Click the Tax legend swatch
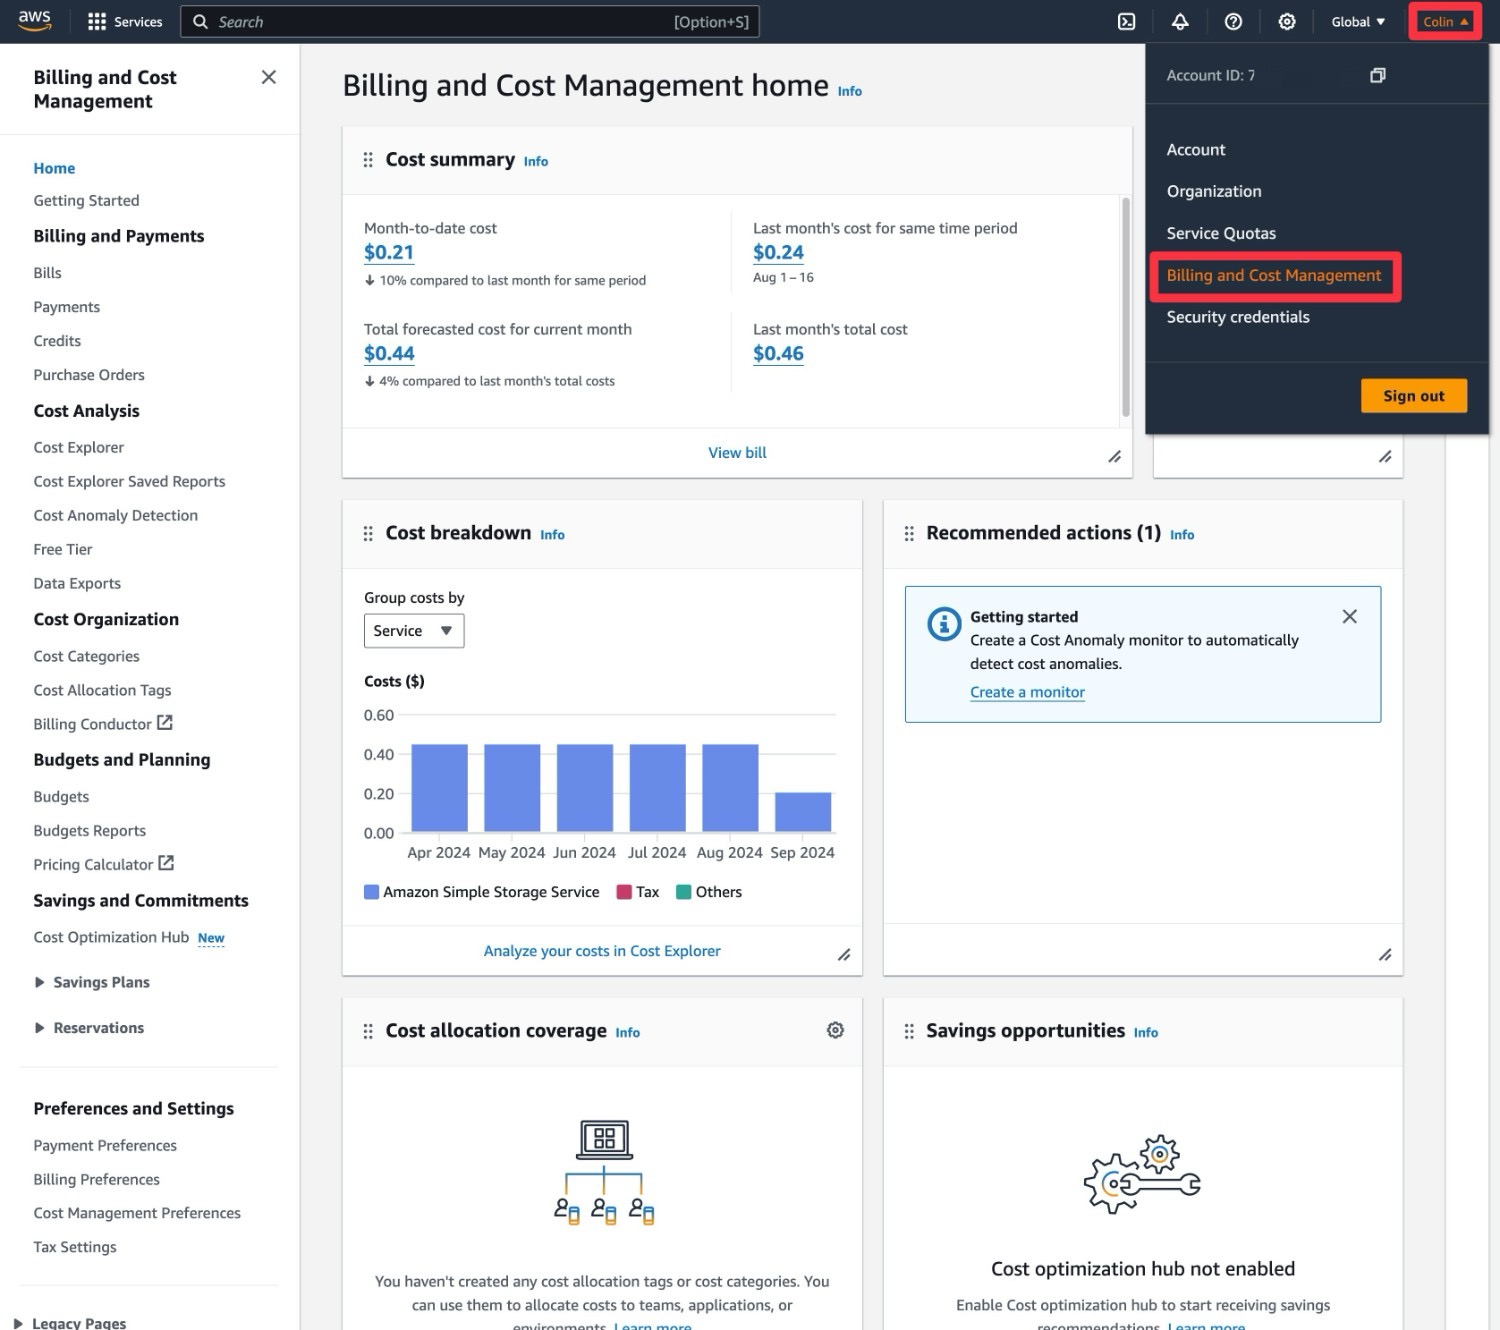Viewport: 1500px width, 1330px height. tap(624, 892)
